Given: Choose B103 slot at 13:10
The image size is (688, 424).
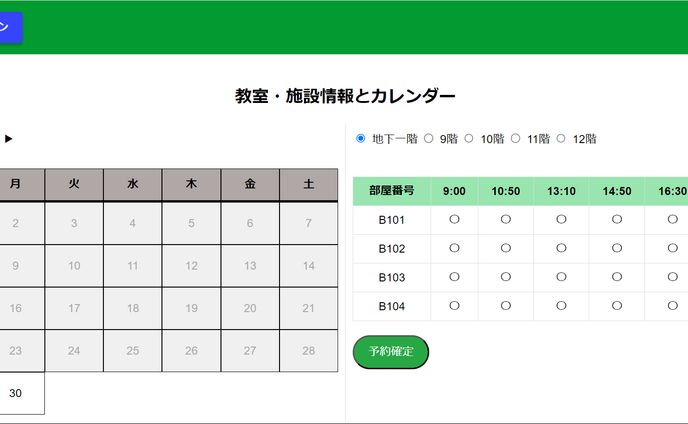Looking at the screenshot, I should coord(561,277).
